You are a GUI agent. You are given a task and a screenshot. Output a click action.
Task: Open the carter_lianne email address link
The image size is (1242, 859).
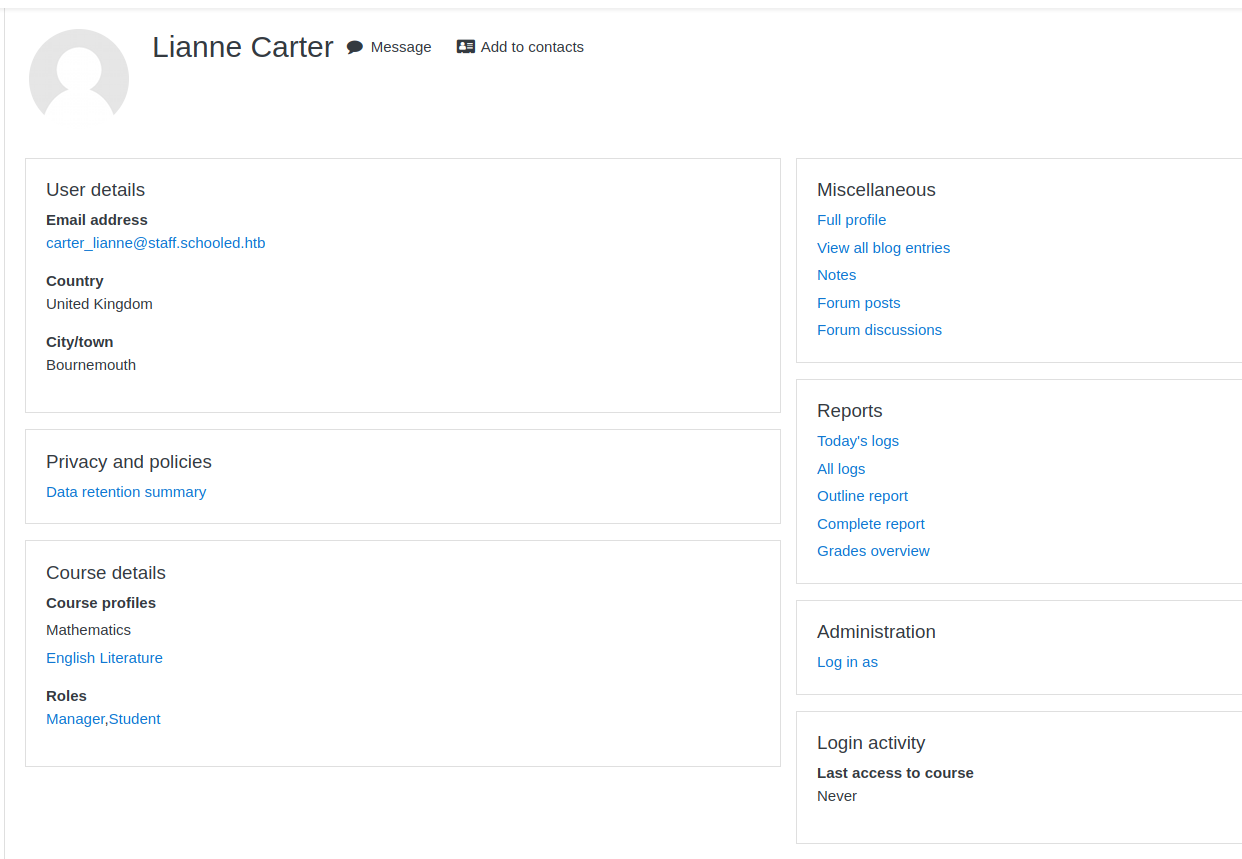pos(156,243)
